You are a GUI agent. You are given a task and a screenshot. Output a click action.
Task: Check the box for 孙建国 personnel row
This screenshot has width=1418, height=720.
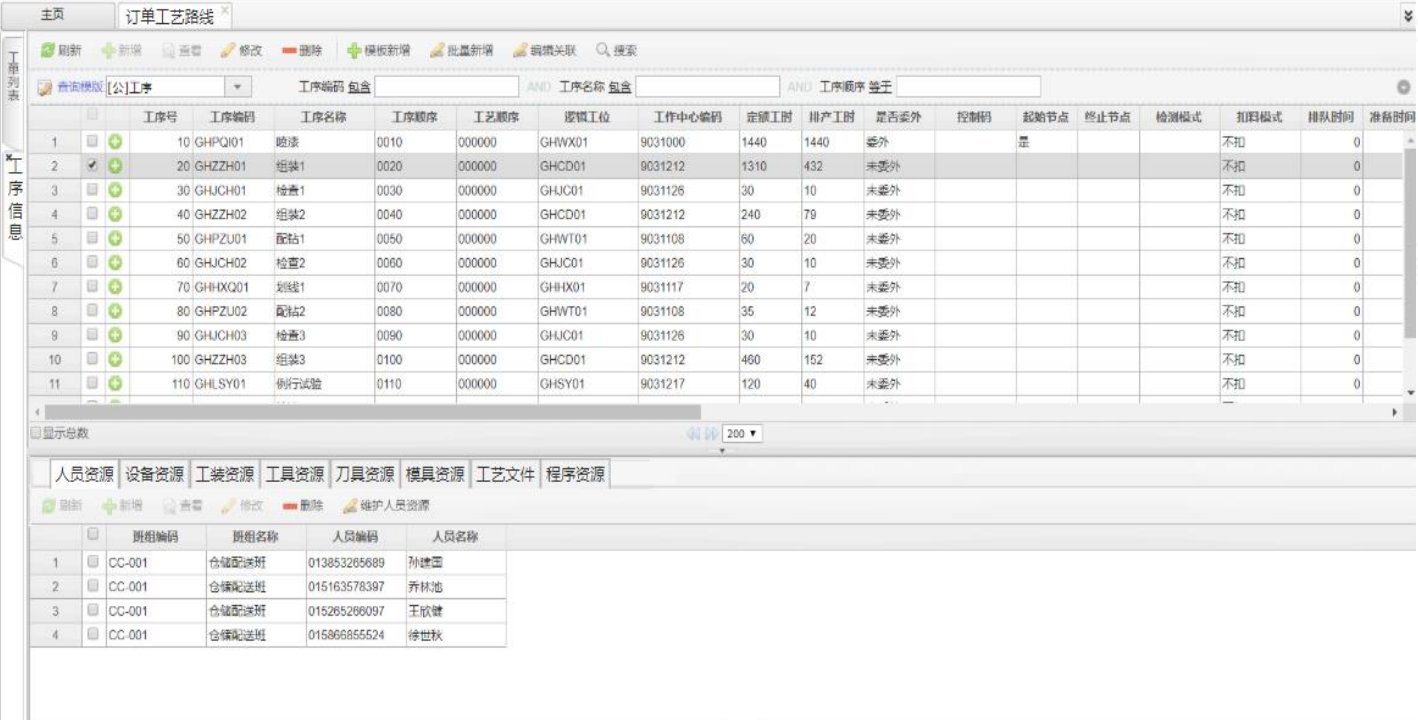tap(92, 562)
